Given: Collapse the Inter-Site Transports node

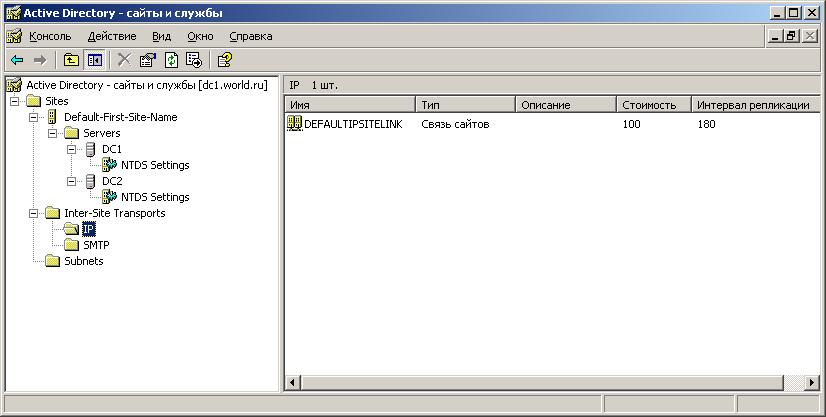Looking at the screenshot, I should tap(34, 213).
